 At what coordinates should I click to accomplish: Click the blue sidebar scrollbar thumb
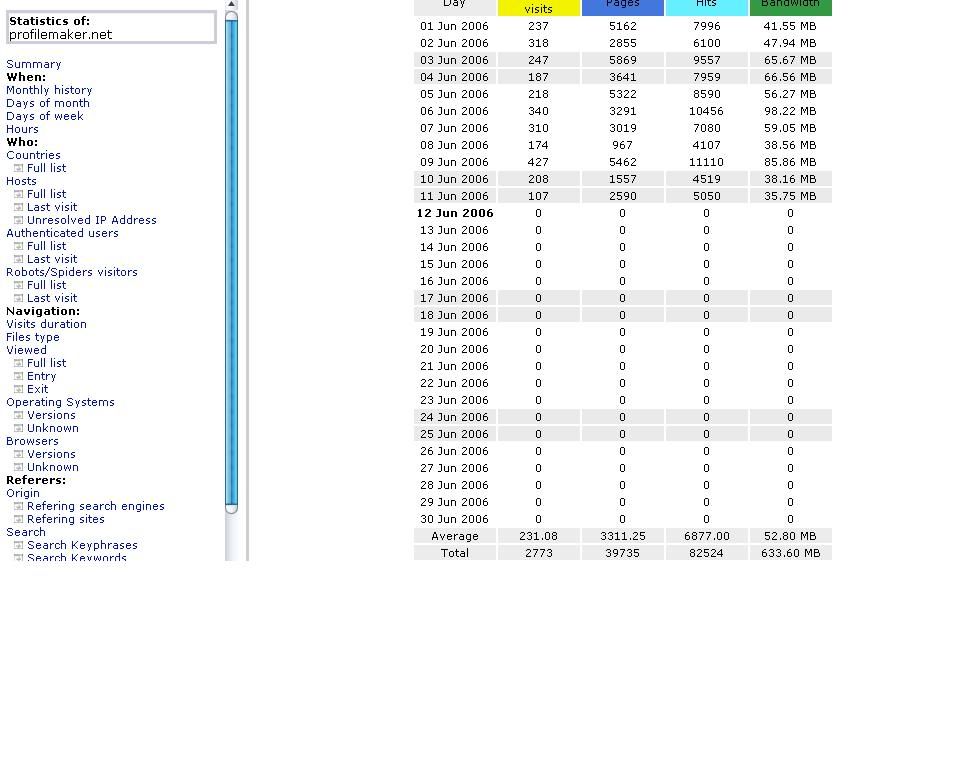coord(231,262)
